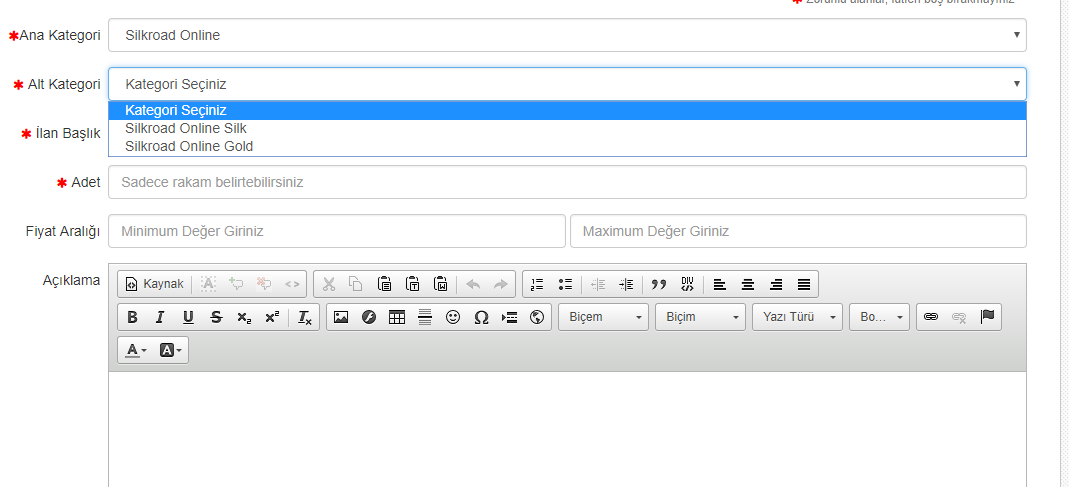1069x487 pixels.
Task: Select the Silkroad Online Silk option
Action: (x=567, y=128)
